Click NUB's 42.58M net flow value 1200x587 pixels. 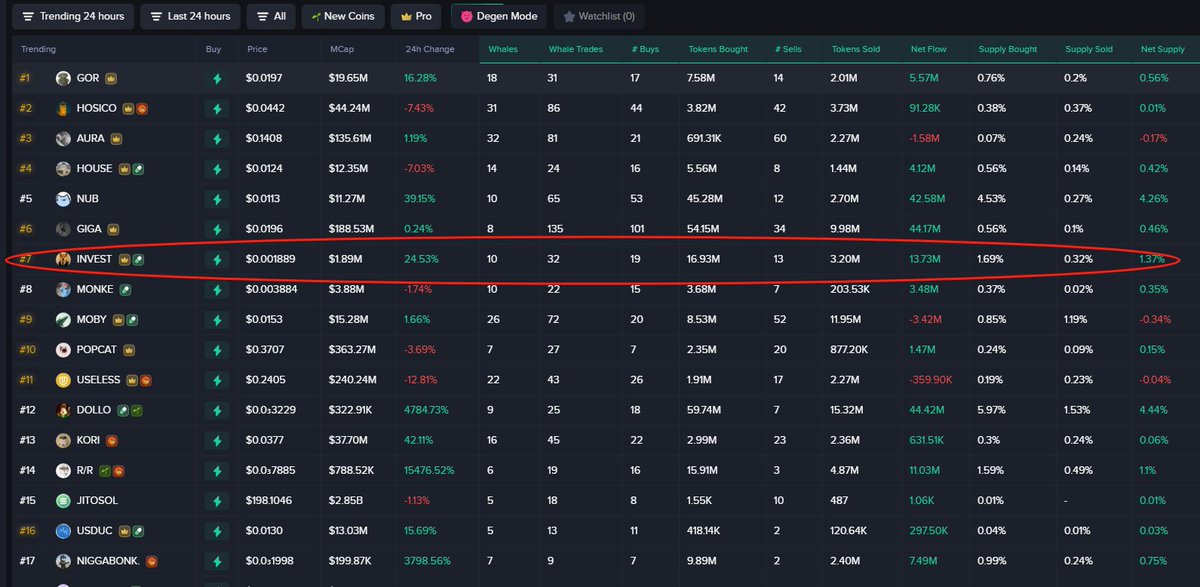(926, 199)
